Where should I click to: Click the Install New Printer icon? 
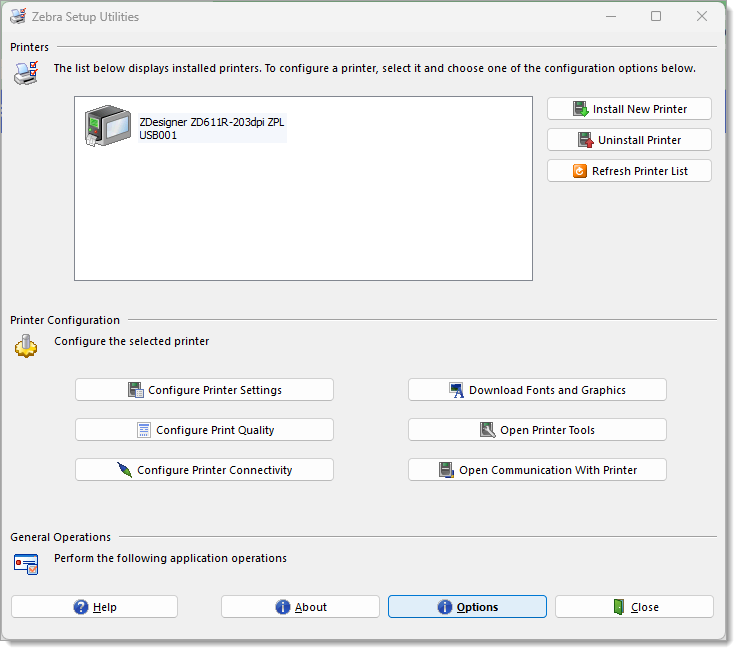click(581, 109)
